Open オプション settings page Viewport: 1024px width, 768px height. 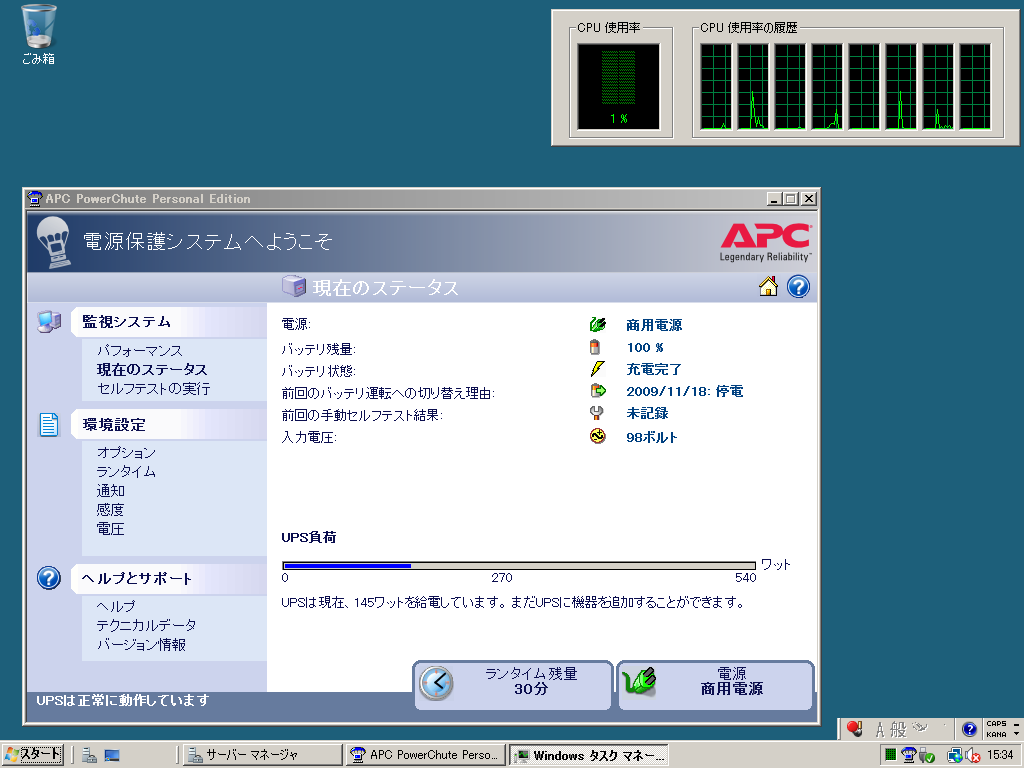(126, 453)
